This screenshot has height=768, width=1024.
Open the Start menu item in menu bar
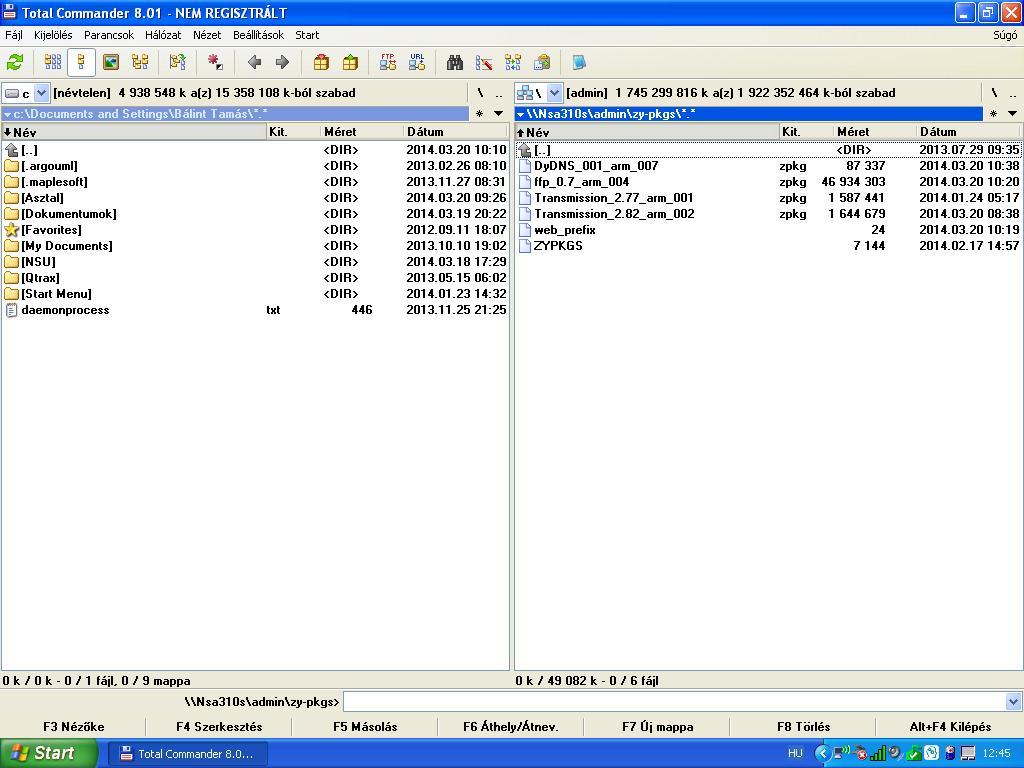(x=307, y=35)
